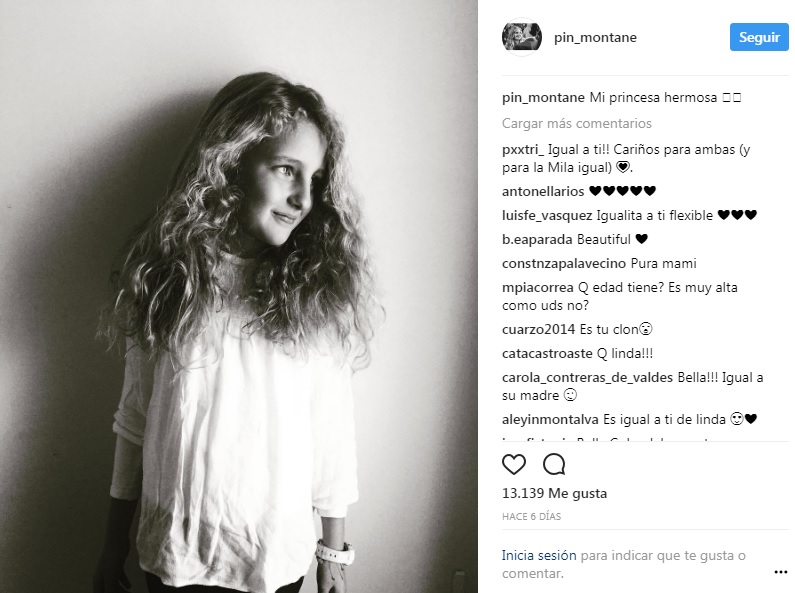Open pin_montane username in caption

pyautogui.click(x=543, y=97)
